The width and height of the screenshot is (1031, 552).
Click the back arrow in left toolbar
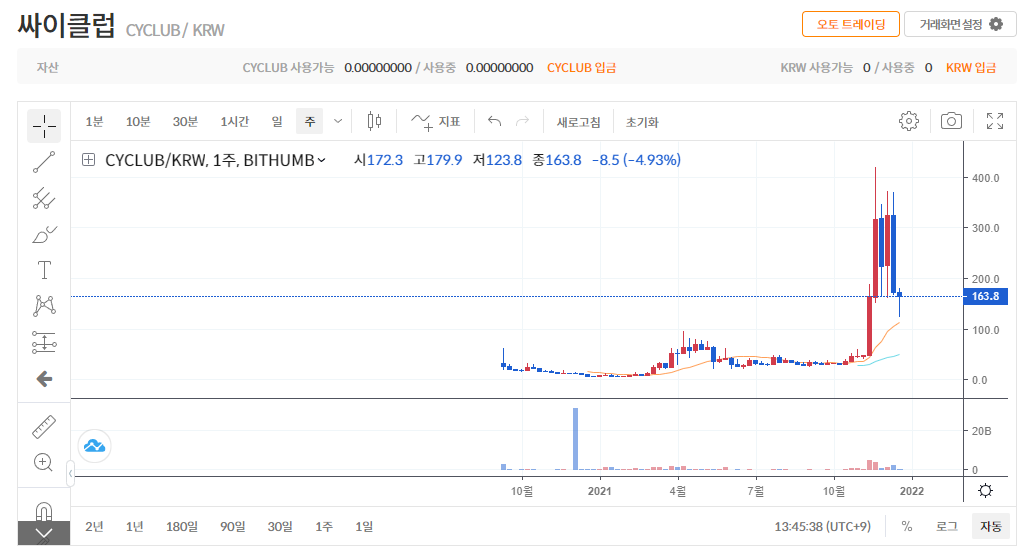pyautogui.click(x=44, y=379)
